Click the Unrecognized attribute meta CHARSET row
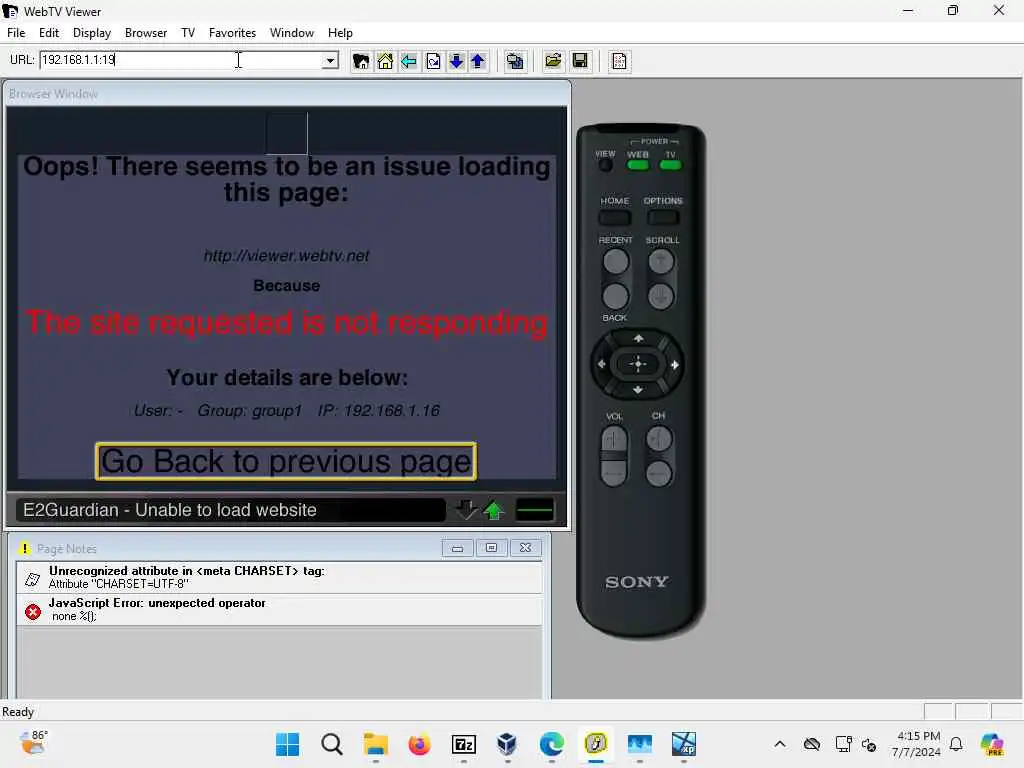Image resolution: width=1024 pixels, height=768 pixels. (280, 577)
